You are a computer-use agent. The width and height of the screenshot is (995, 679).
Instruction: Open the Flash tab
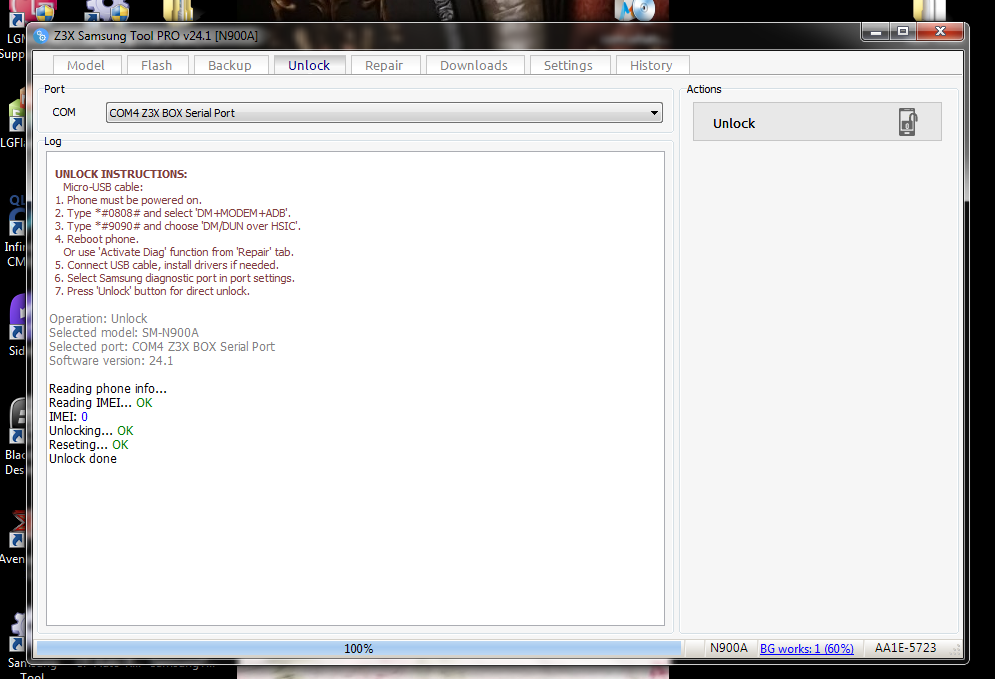pyautogui.click(x=157, y=65)
